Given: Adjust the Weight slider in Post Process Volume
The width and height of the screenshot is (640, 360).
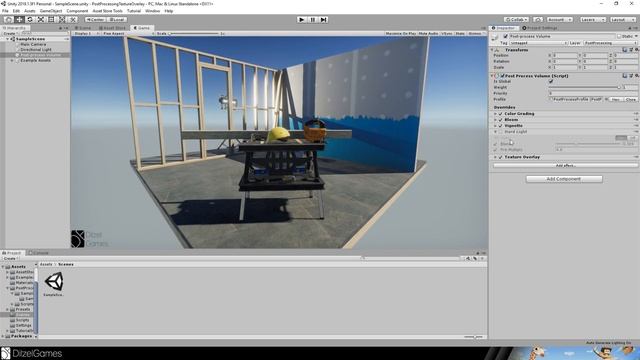Looking at the screenshot, I should tap(584, 87).
